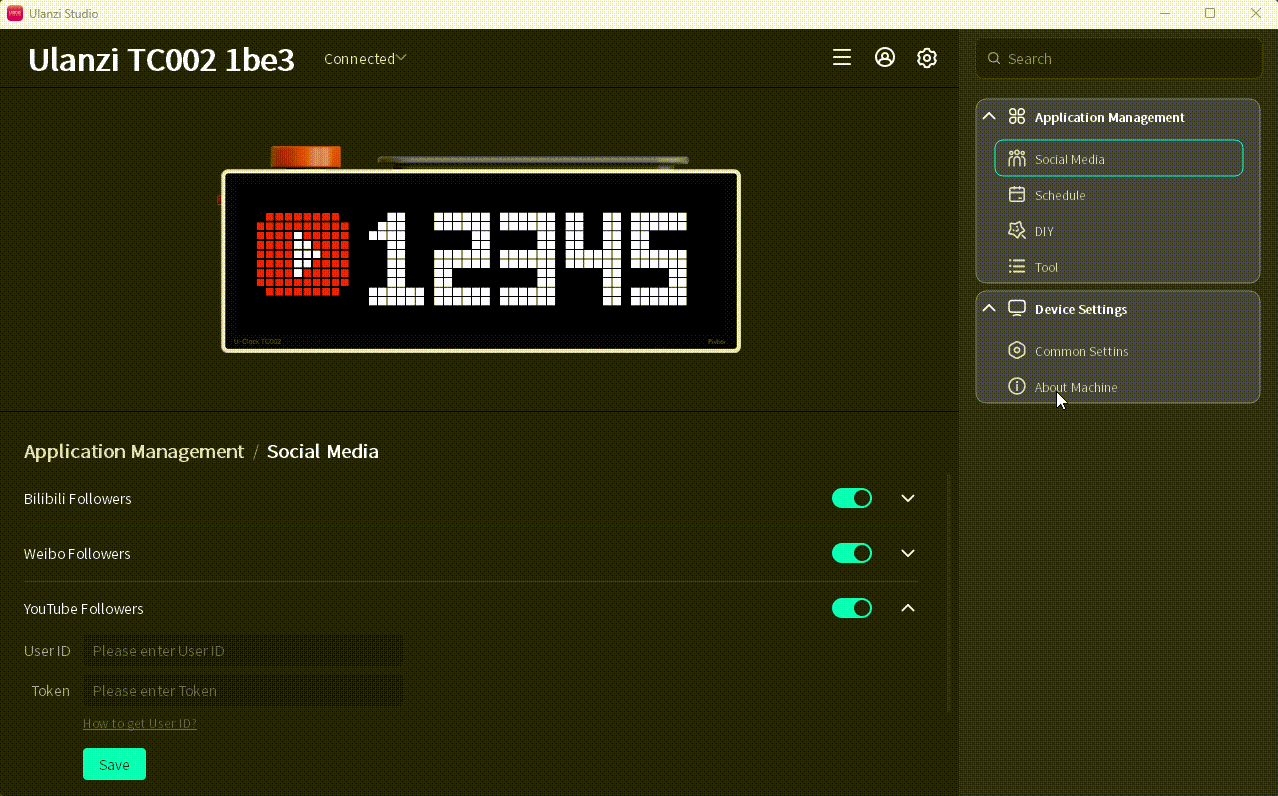This screenshot has height=796, width=1278.
Task: Disable the Weibo Followers toggle
Action: pos(852,553)
